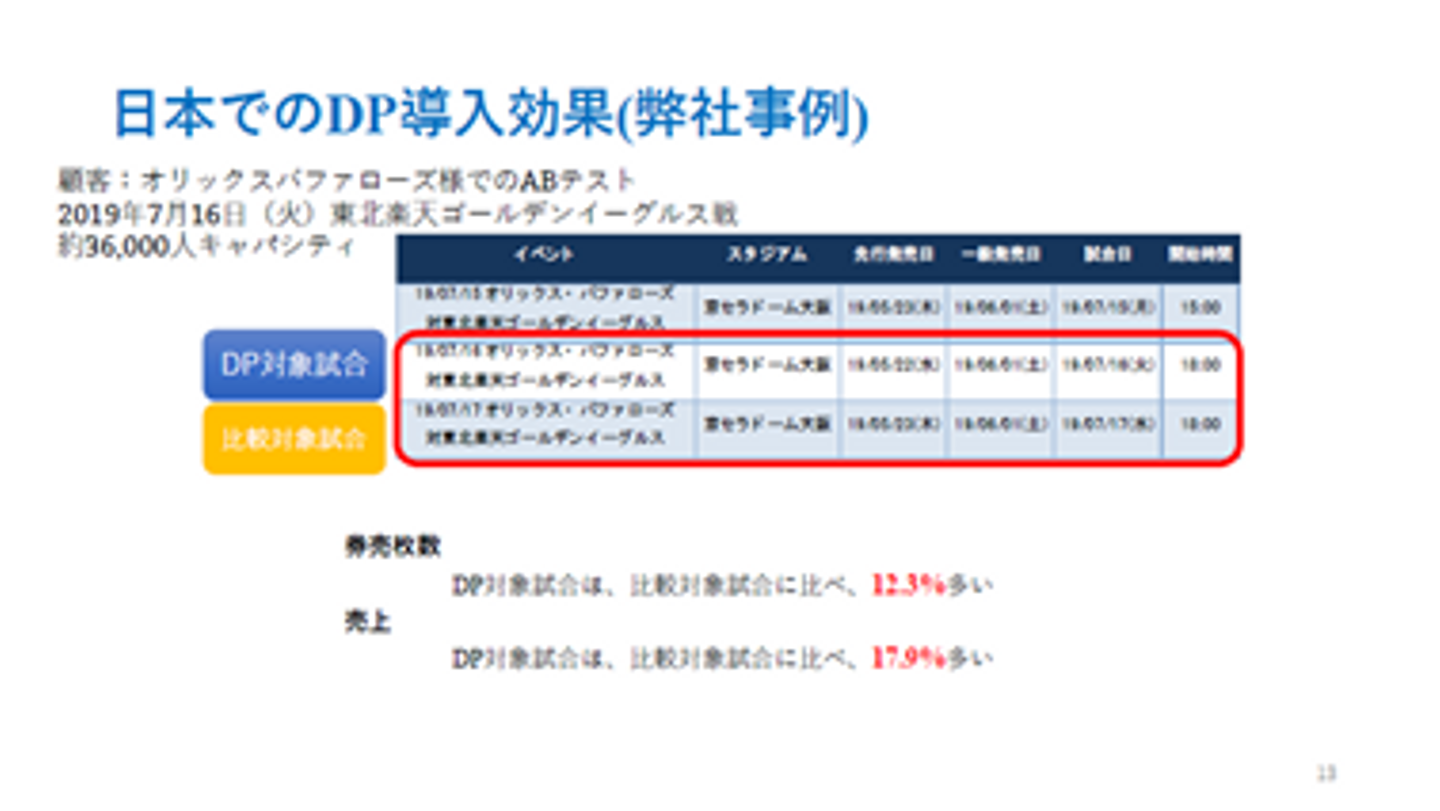The width and height of the screenshot is (1440, 811).
Task: Select the 19/07/15 event cell
Action: tap(546, 308)
